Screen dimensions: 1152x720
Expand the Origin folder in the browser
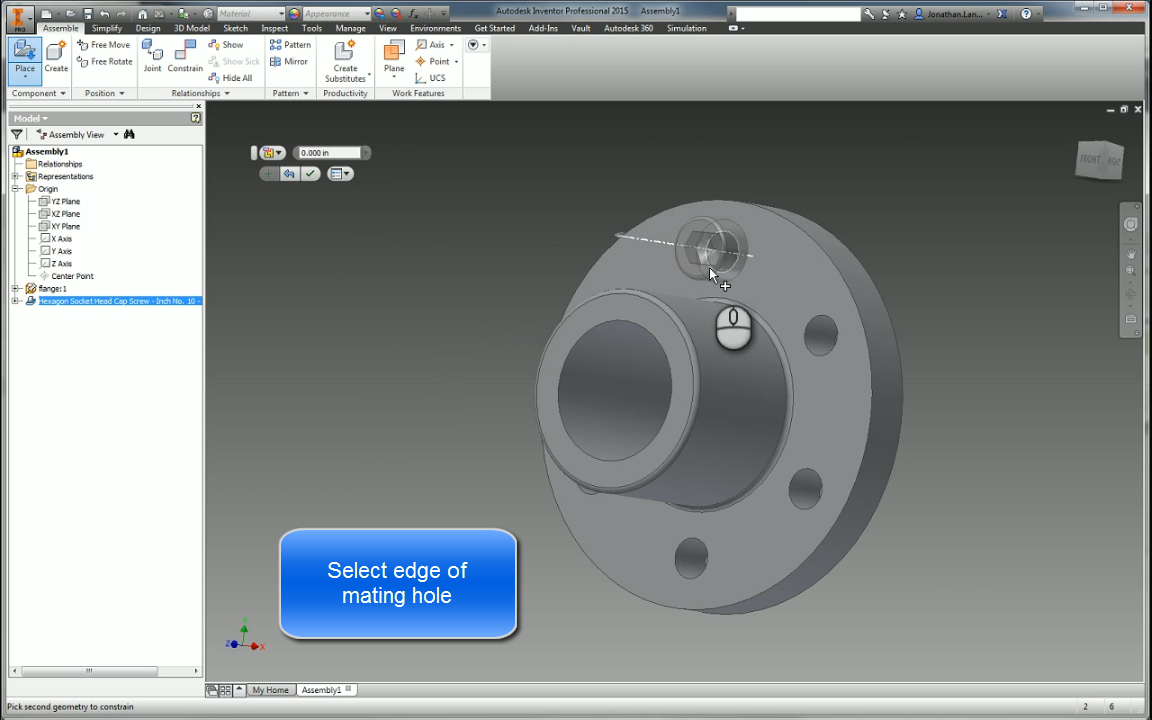(15, 188)
